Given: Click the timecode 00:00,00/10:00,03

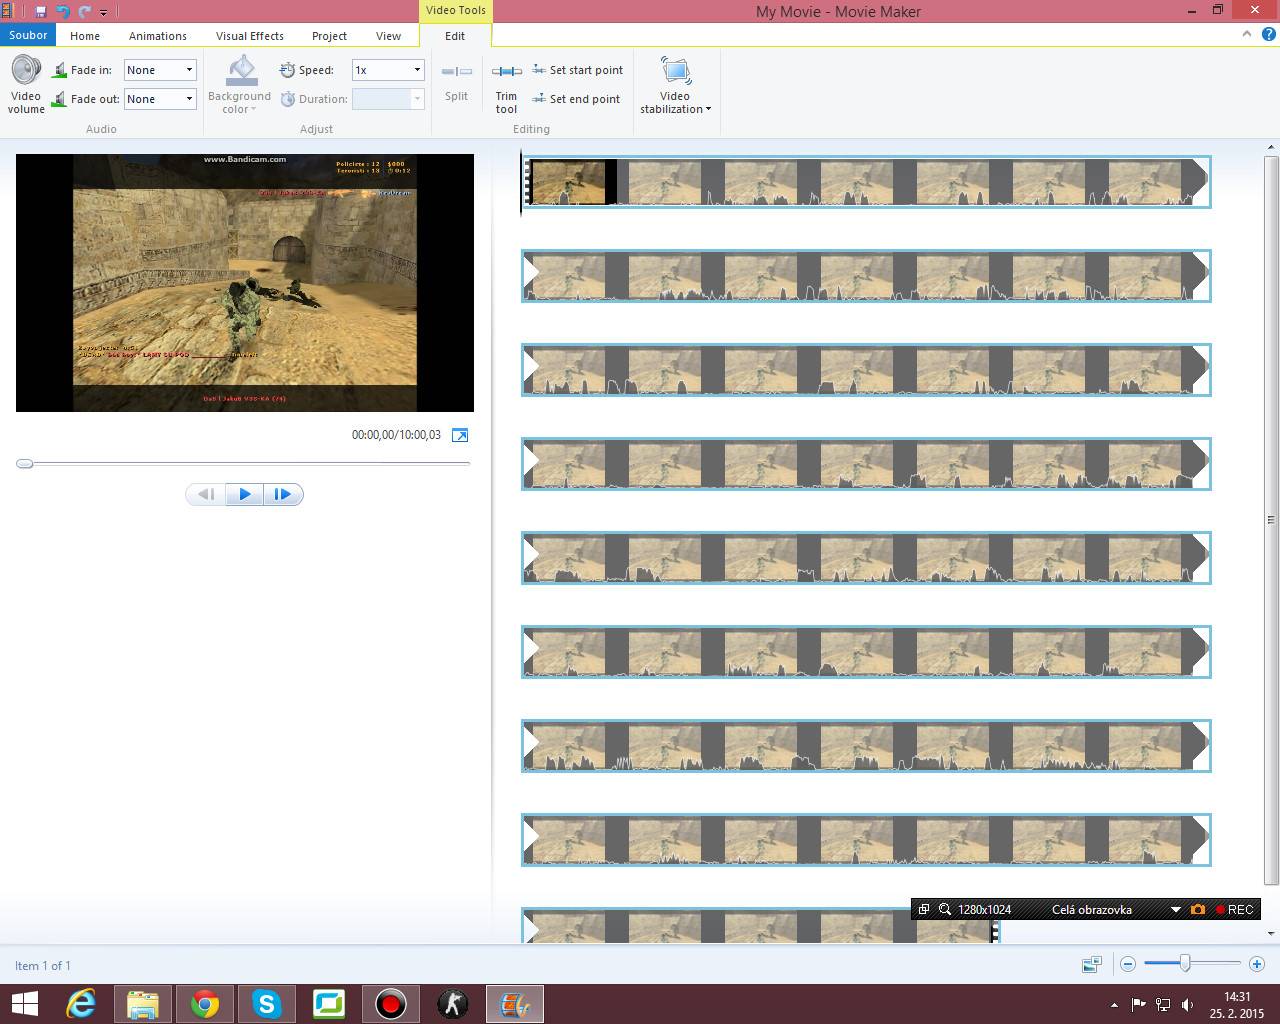Looking at the screenshot, I should 396,435.
